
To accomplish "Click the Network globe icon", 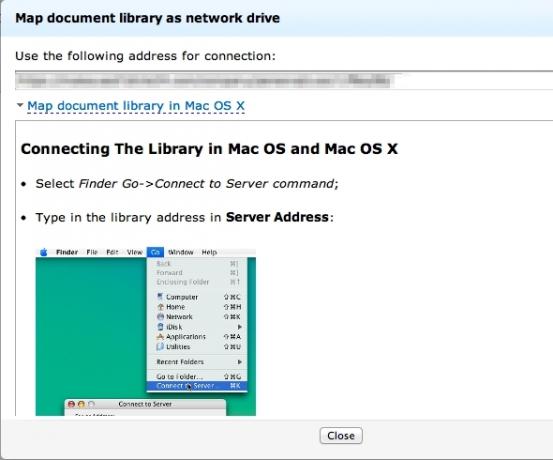I will pos(160,316).
